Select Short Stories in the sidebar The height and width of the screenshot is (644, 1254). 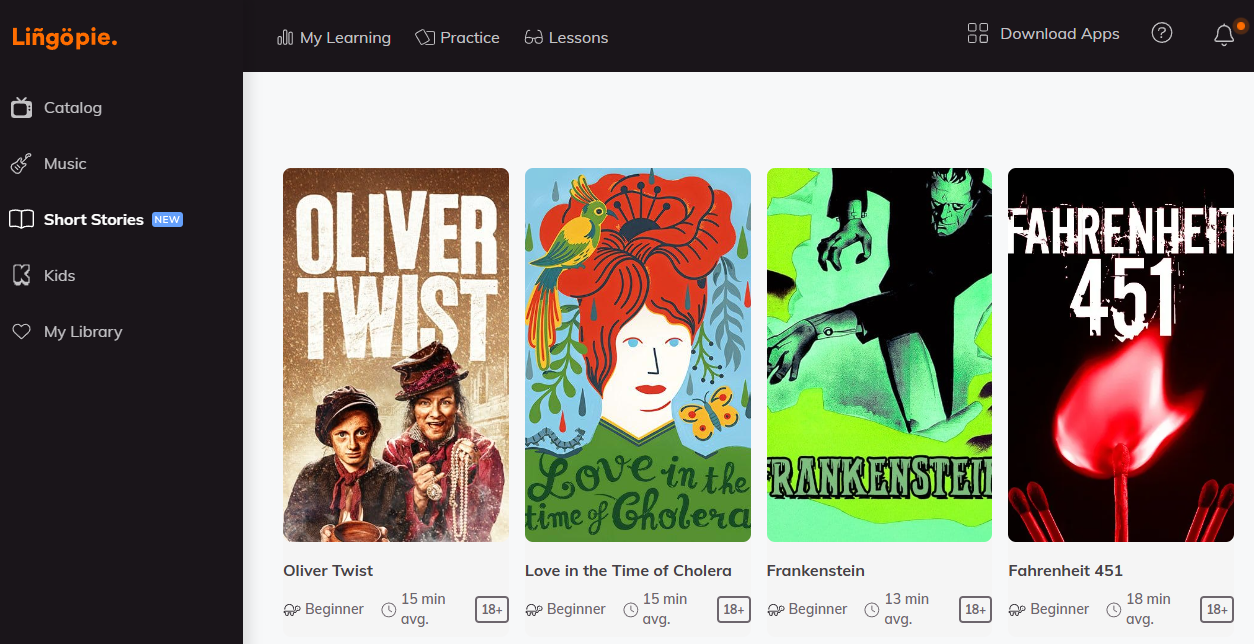point(94,220)
